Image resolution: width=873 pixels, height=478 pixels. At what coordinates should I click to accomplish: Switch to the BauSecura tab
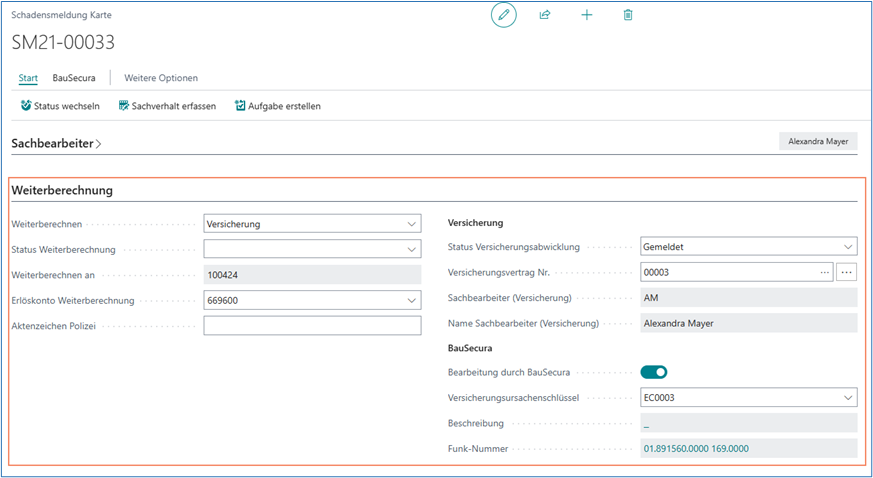[74, 78]
